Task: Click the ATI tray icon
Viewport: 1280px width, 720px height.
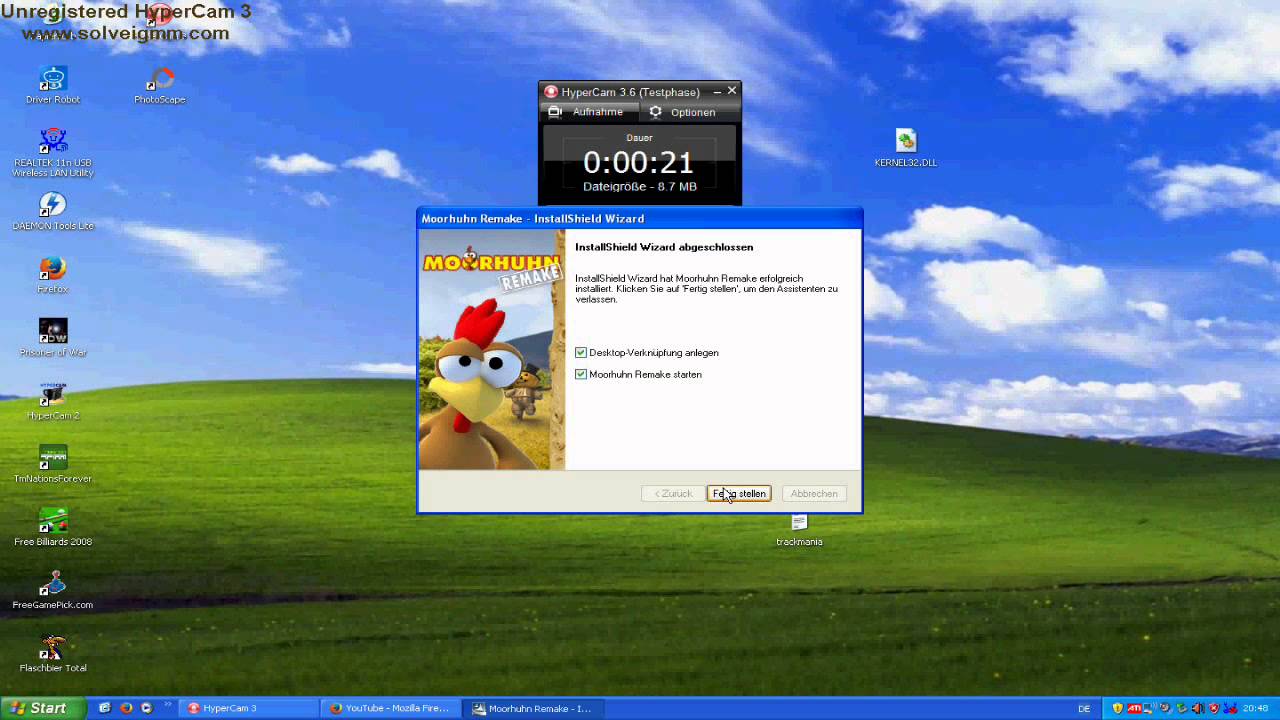Action: (x=1133, y=708)
